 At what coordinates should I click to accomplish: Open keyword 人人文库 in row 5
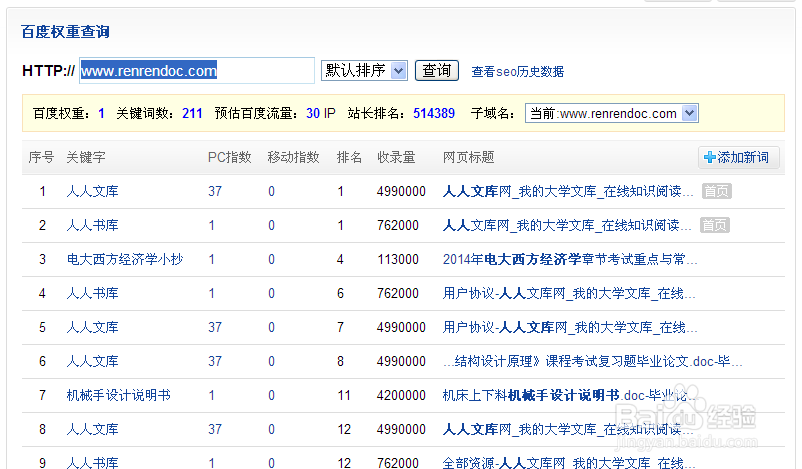click(x=93, y=327)
